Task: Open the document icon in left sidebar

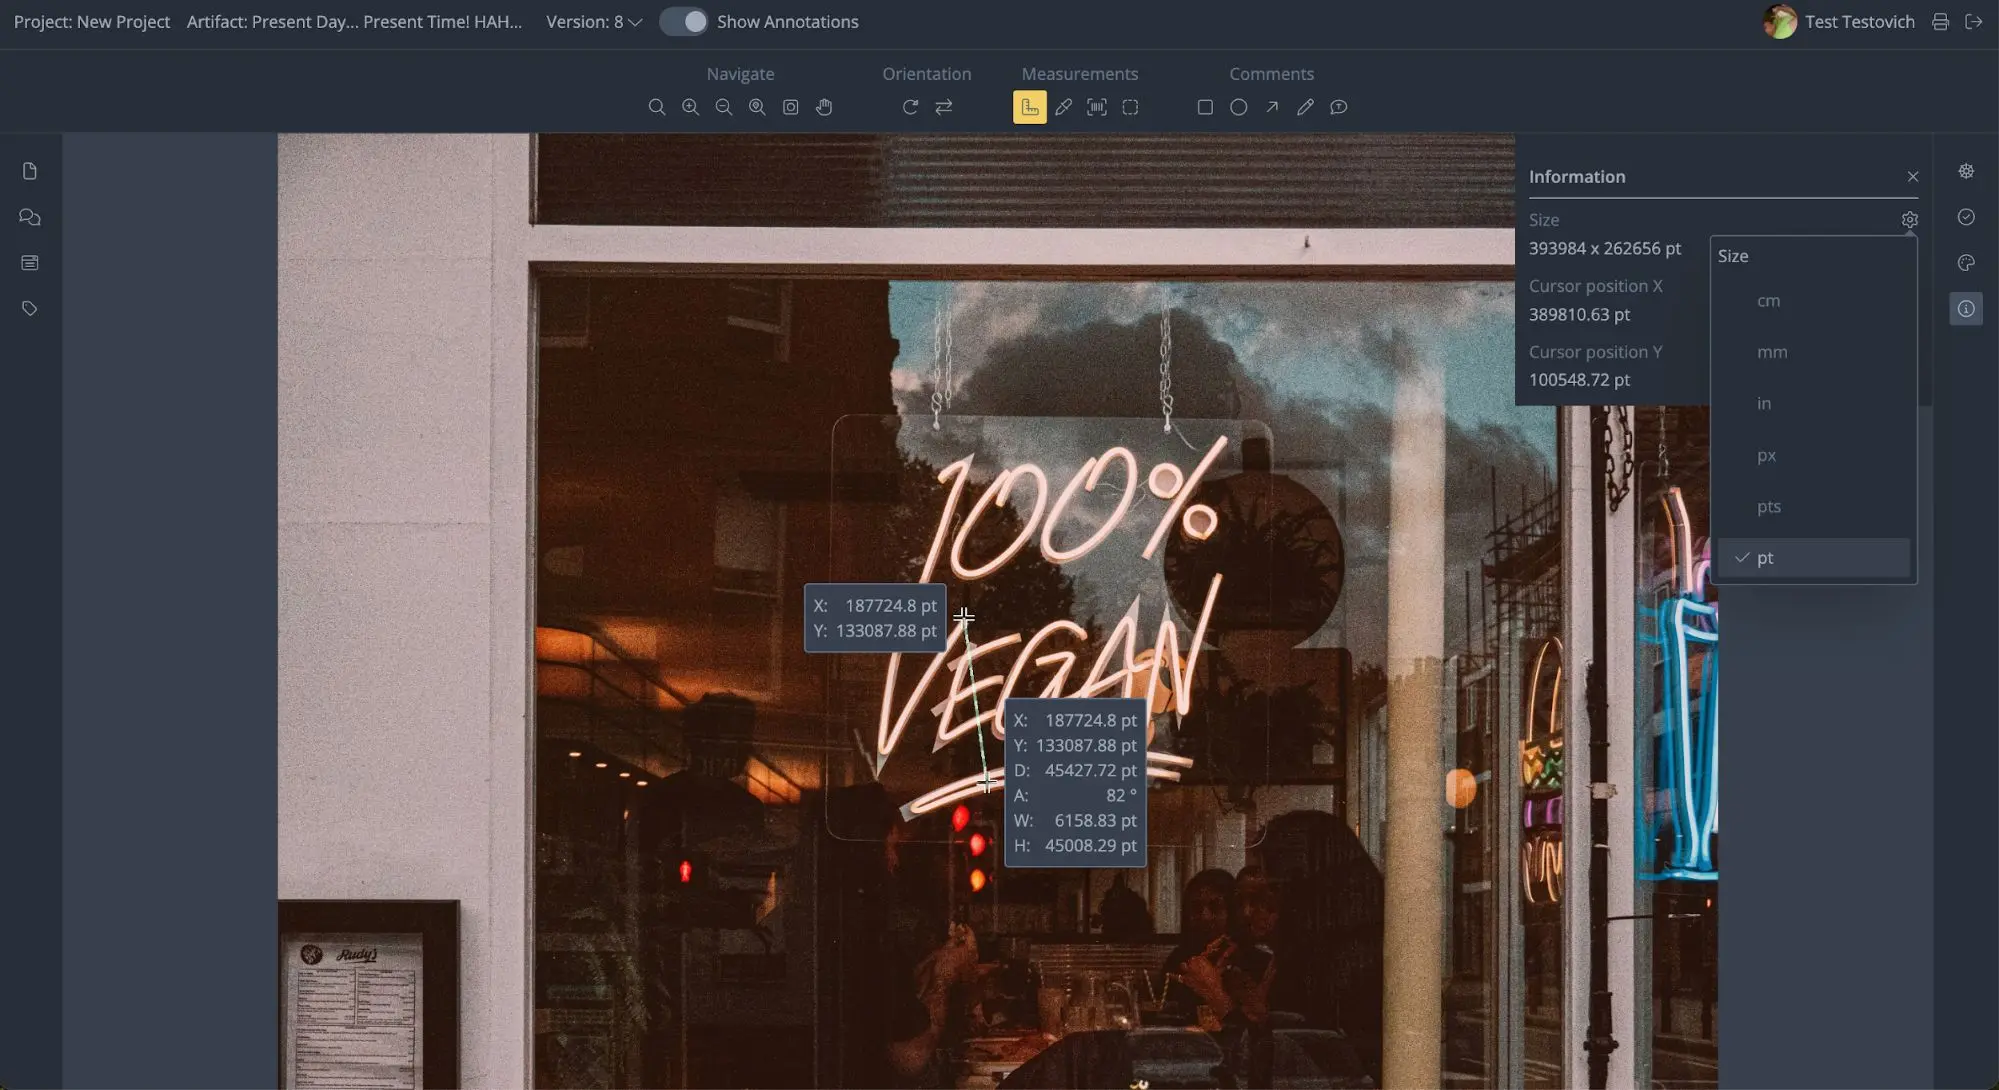Action: coord(30,171)
